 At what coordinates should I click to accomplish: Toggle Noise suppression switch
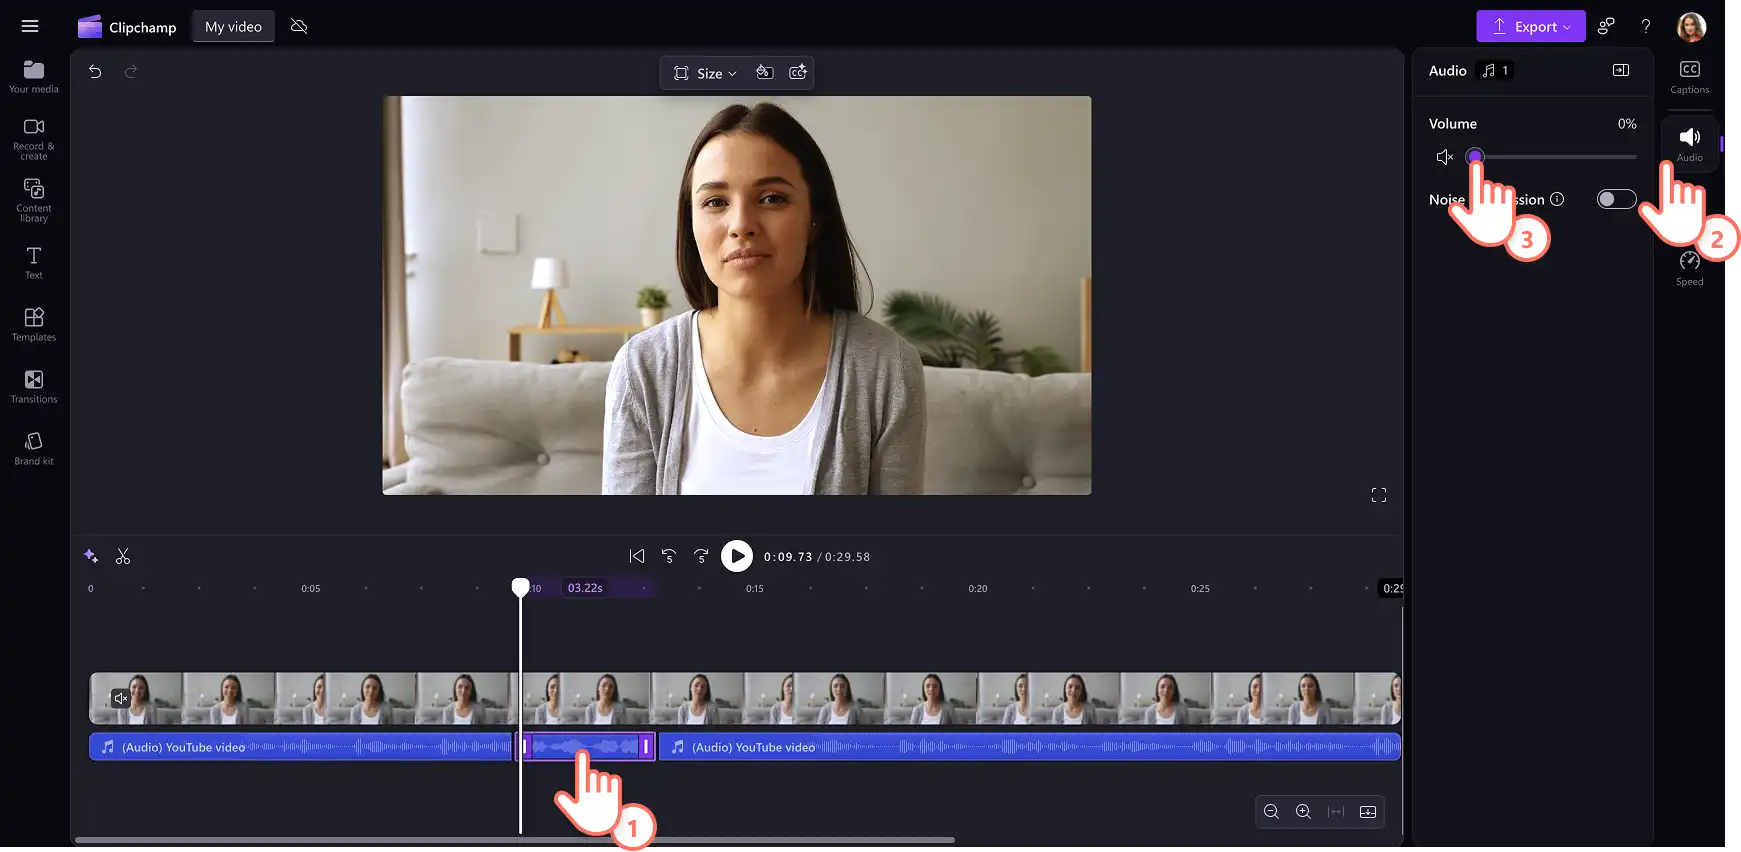1616,199
